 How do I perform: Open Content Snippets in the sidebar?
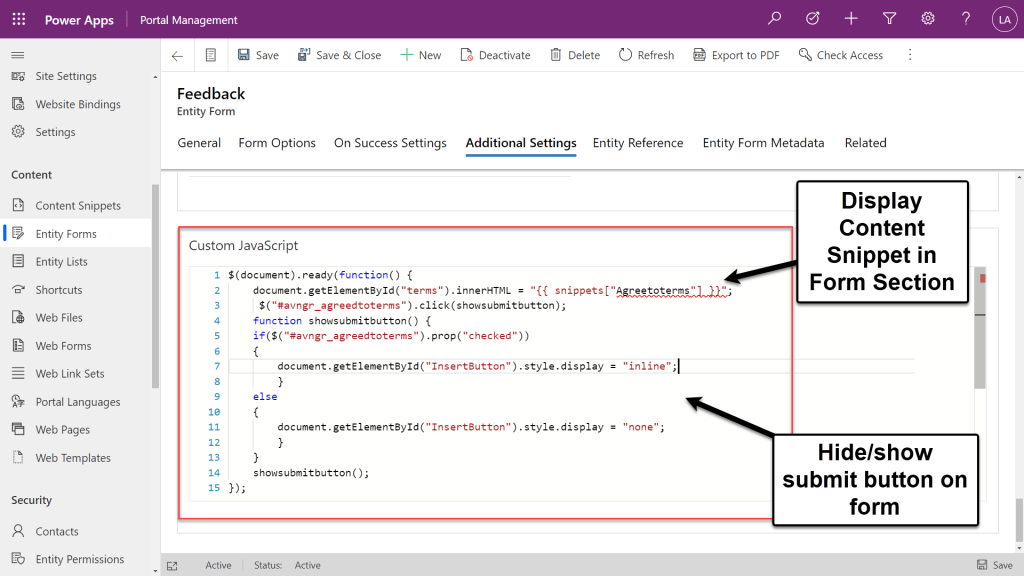coord(78,206)
